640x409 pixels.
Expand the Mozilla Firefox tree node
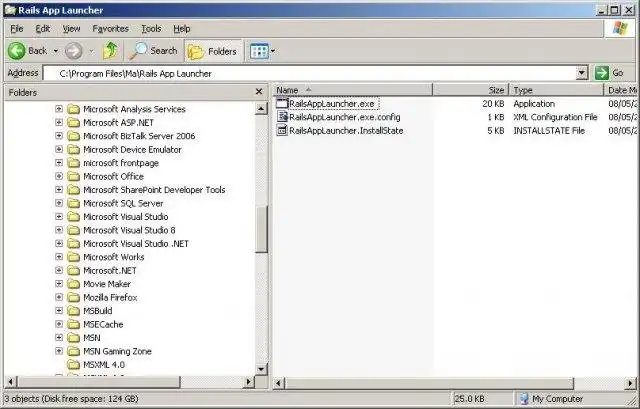coord(59,297)
